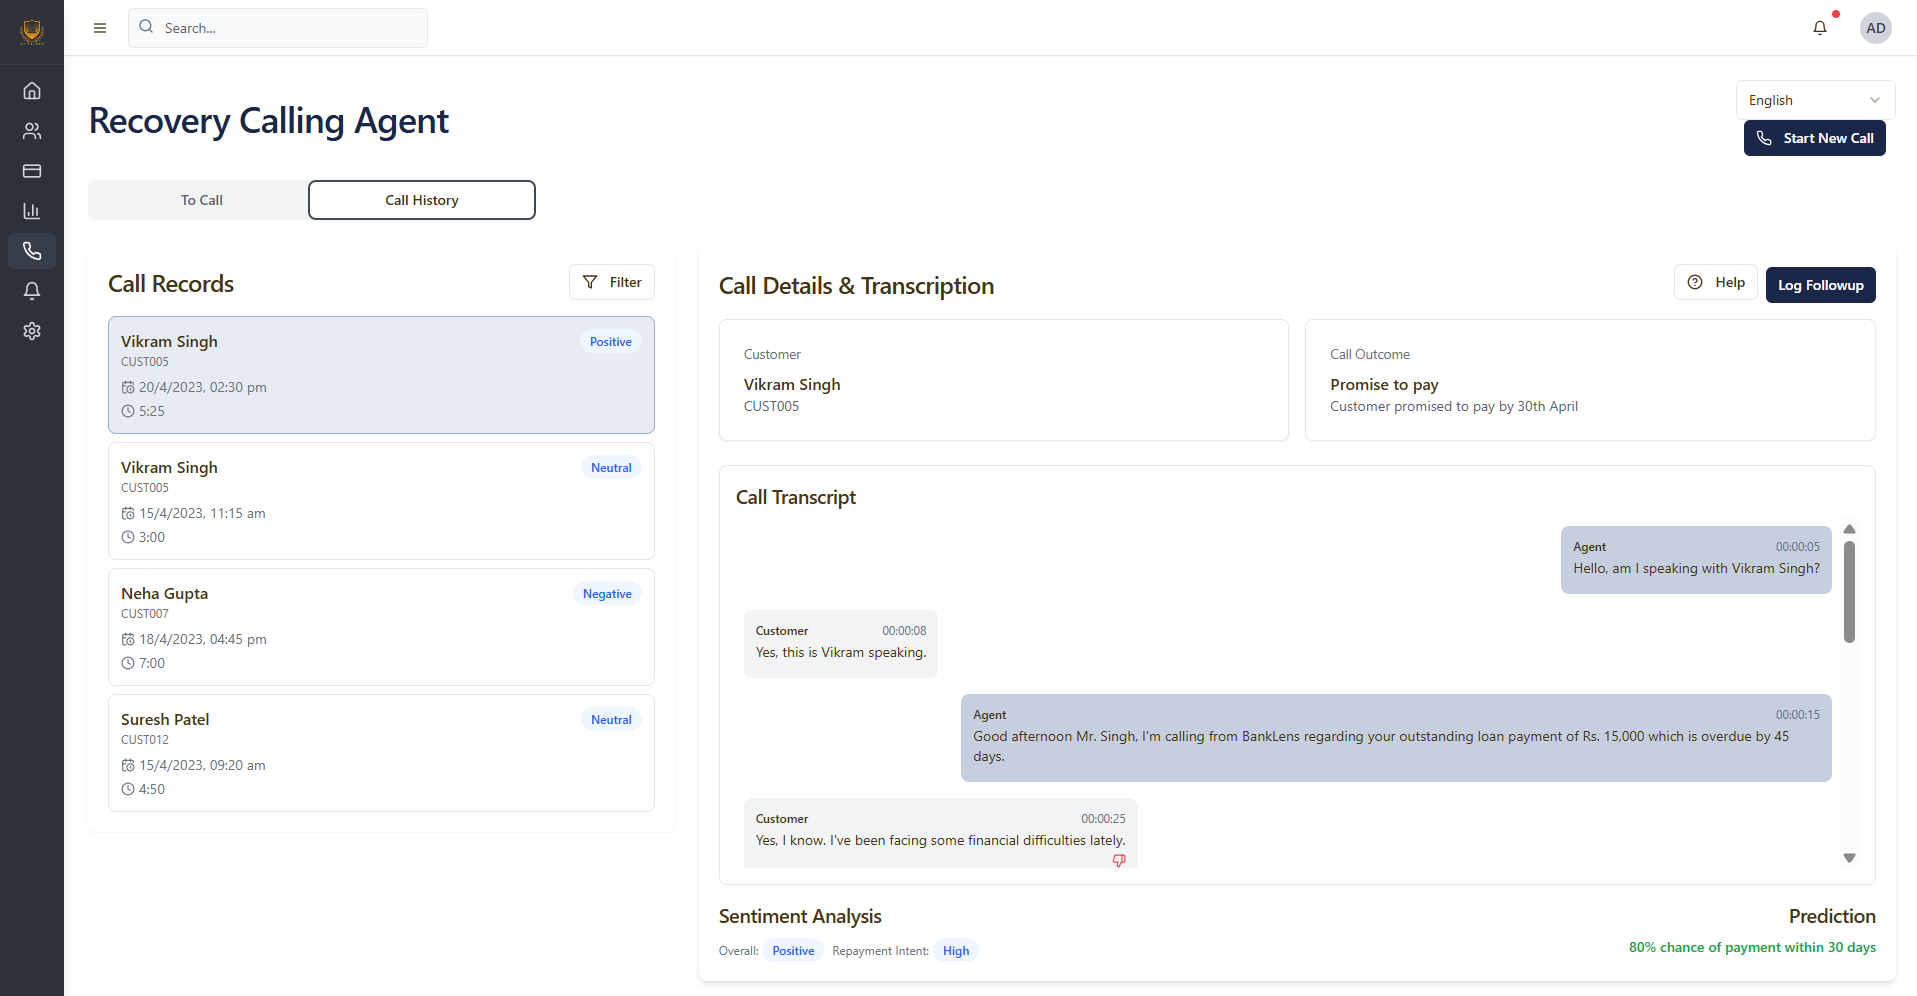Open the AD user avatar menu
The image size is (1917, 996).
pyautogui.click(x=1876, y=28)
